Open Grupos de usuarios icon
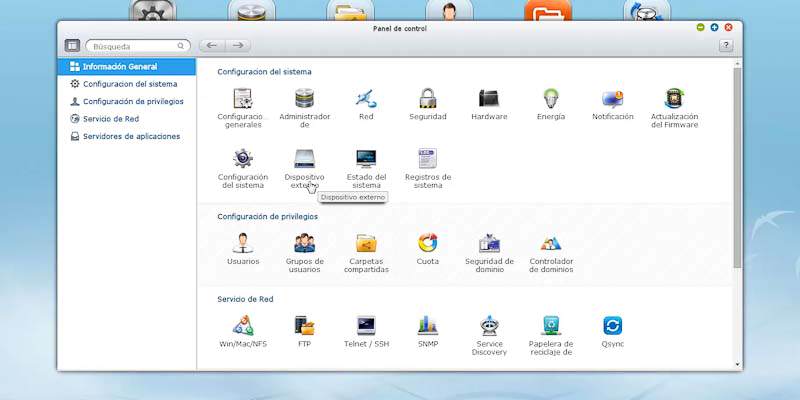Viewport: 800px width, 400px height. coord(305,243)
